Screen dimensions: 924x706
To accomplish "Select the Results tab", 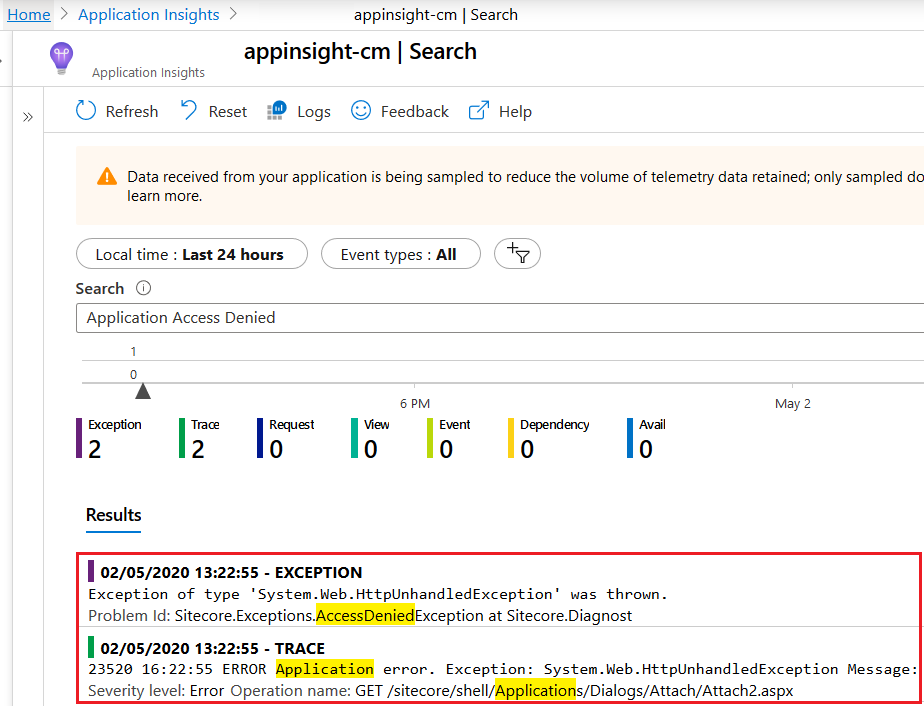I will click(x=114, y=515).
